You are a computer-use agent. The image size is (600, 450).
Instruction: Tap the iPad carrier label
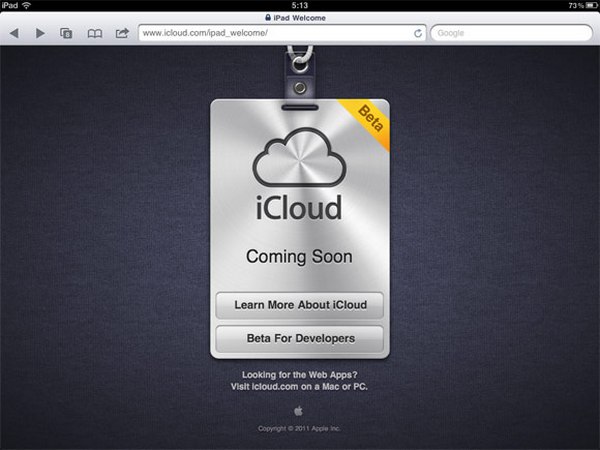[10, 5]
